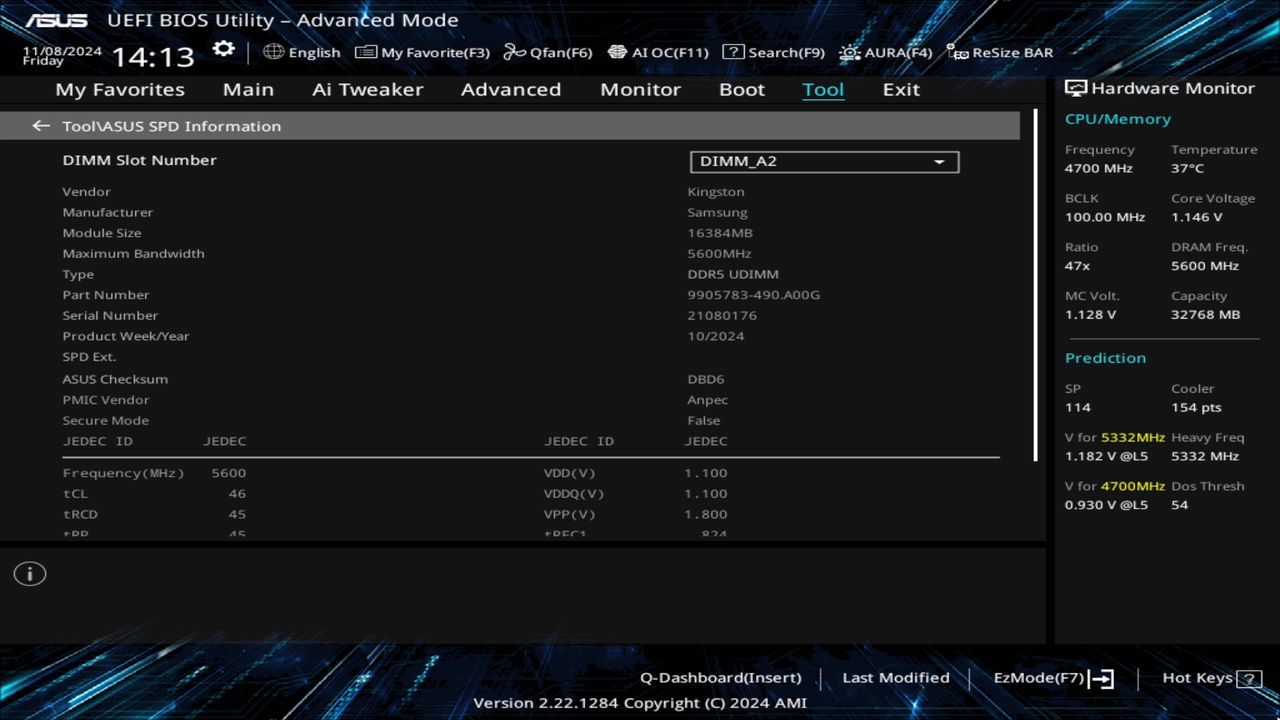
Task: Click the EzMode(F7) switch icon
Action: (1101, 679)
